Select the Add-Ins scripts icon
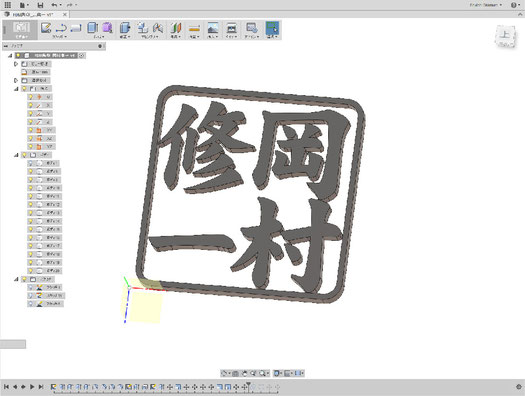 (251, 28)
